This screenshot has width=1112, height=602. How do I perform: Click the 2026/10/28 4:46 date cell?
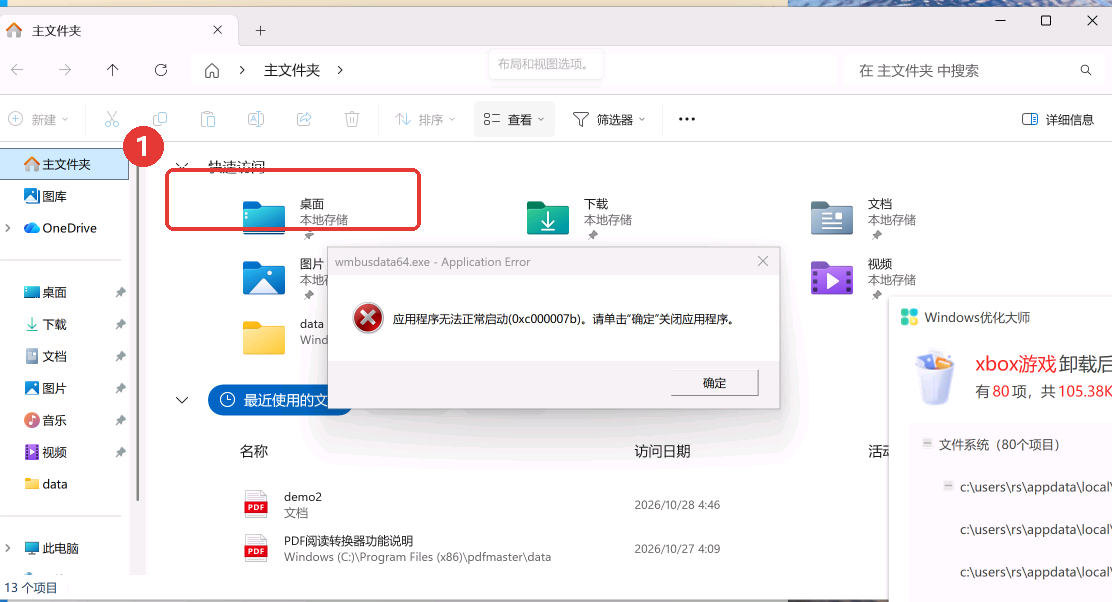click(677, 505)
